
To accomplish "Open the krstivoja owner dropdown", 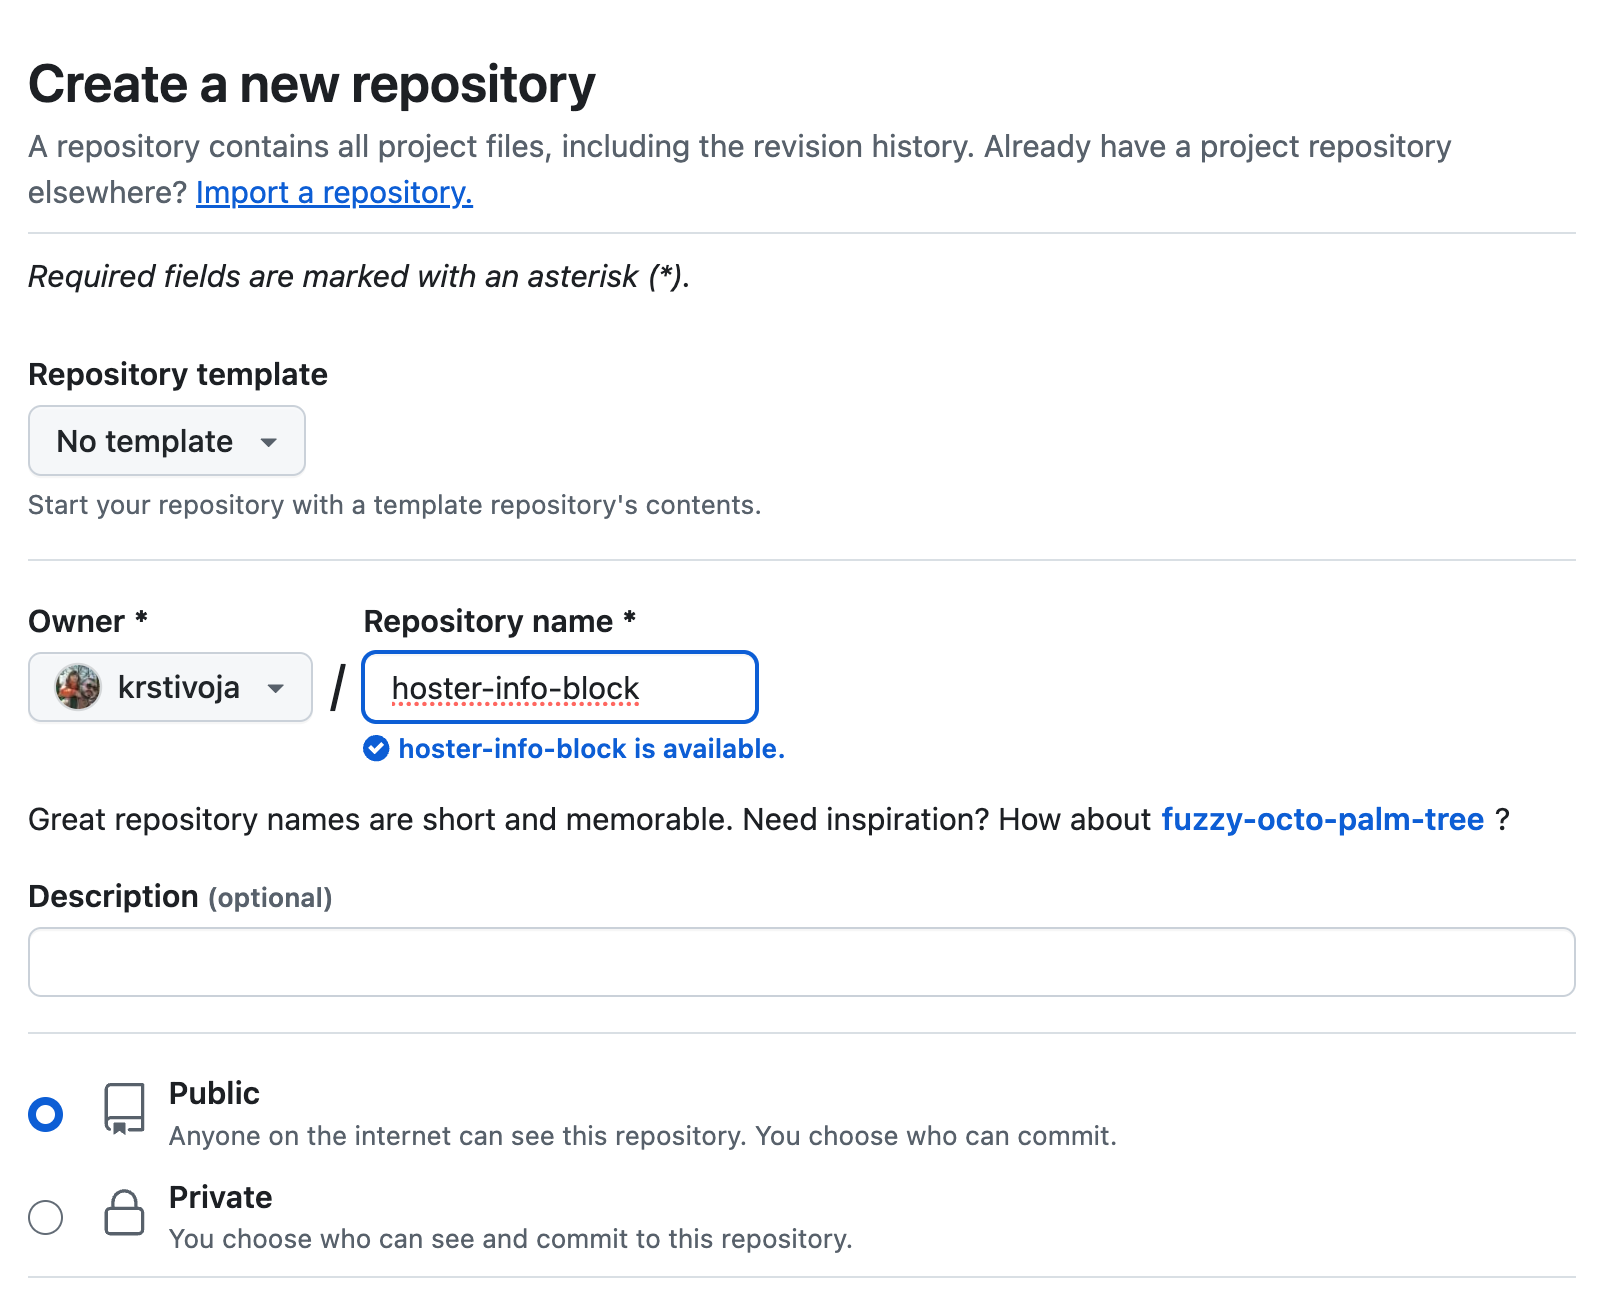I will pyautogui.click(x=171, y=687).
